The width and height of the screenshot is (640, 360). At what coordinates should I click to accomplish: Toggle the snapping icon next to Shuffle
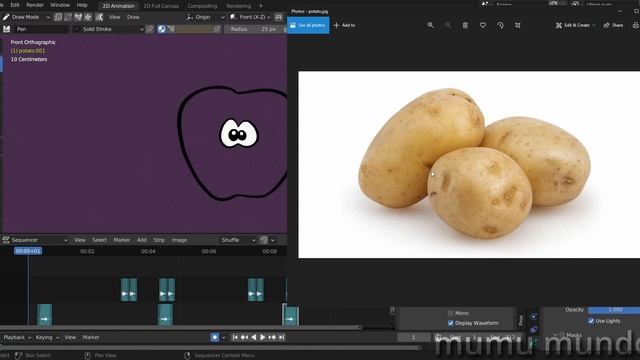click(x=264, y=240)
